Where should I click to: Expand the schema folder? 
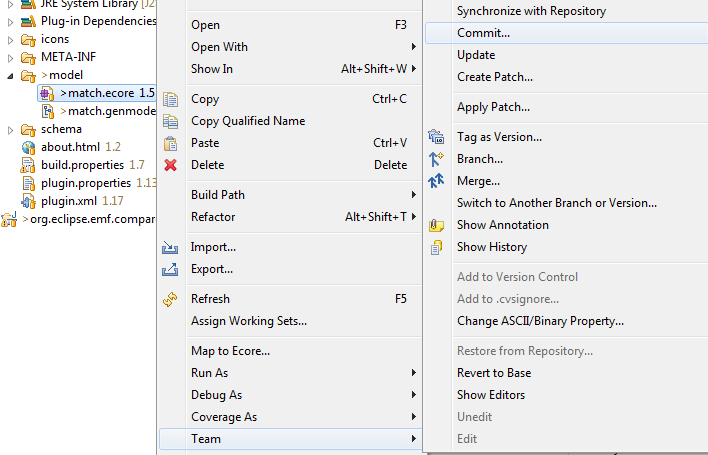(10, 130)
